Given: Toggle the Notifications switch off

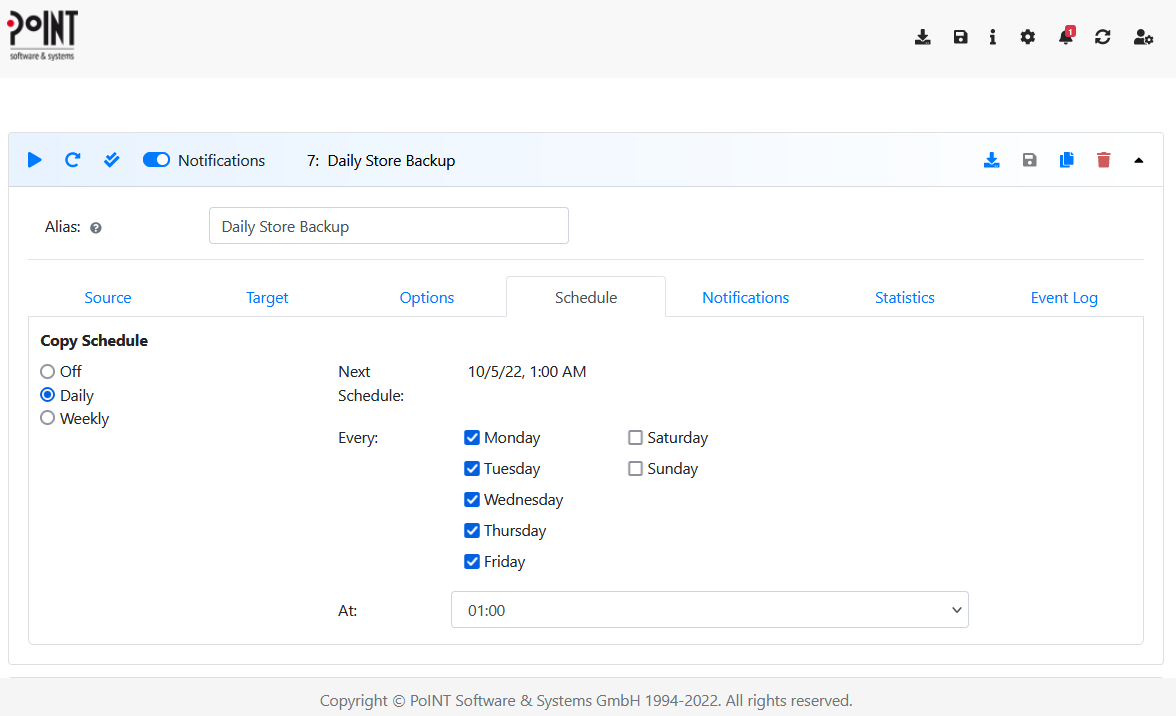Looking at the screenshot, I should point(156,159).
